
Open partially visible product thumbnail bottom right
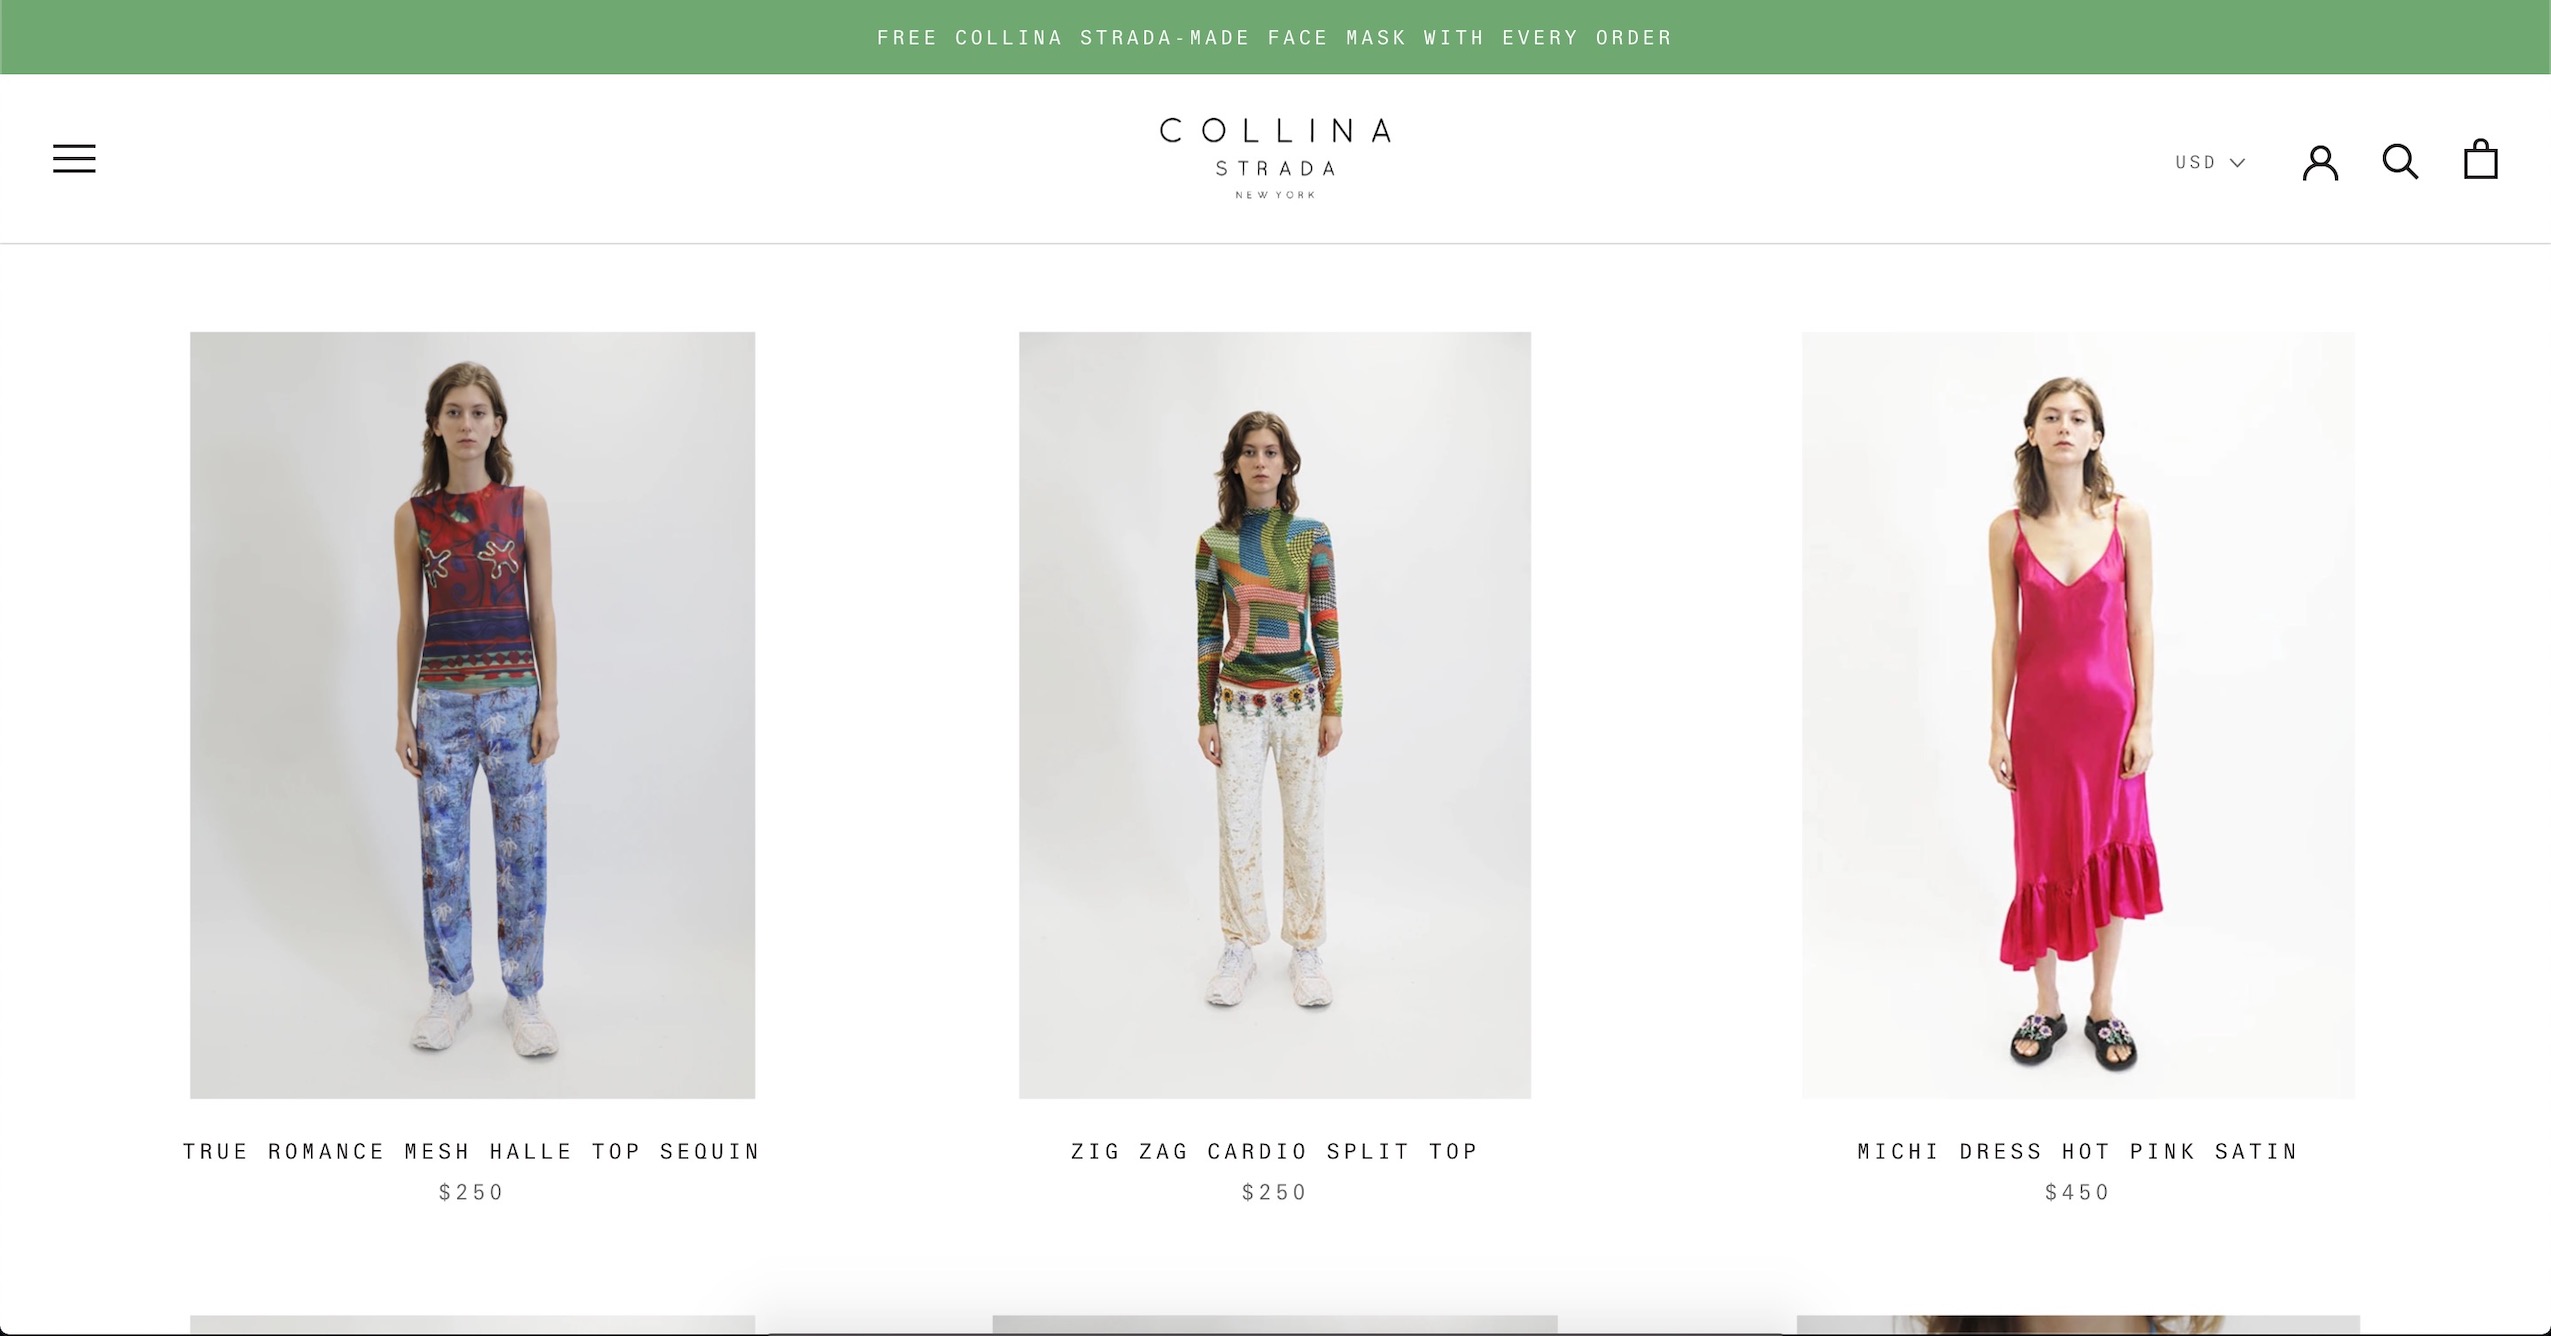[2078, 1325]
